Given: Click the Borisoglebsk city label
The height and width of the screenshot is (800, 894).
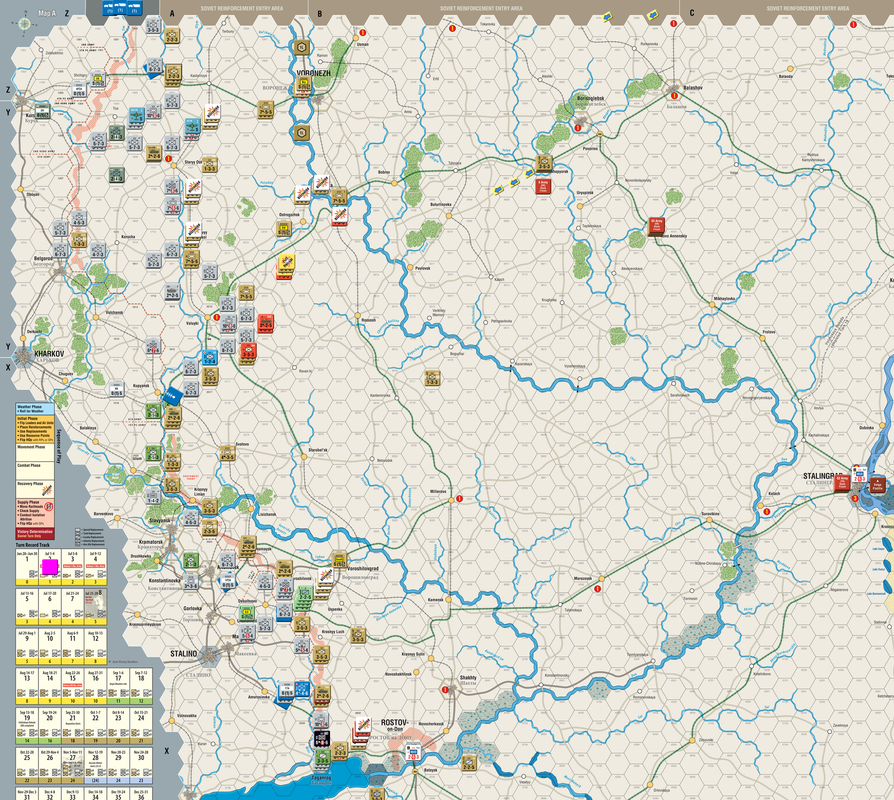Looking at the screenshot, I should click(591, 98).
